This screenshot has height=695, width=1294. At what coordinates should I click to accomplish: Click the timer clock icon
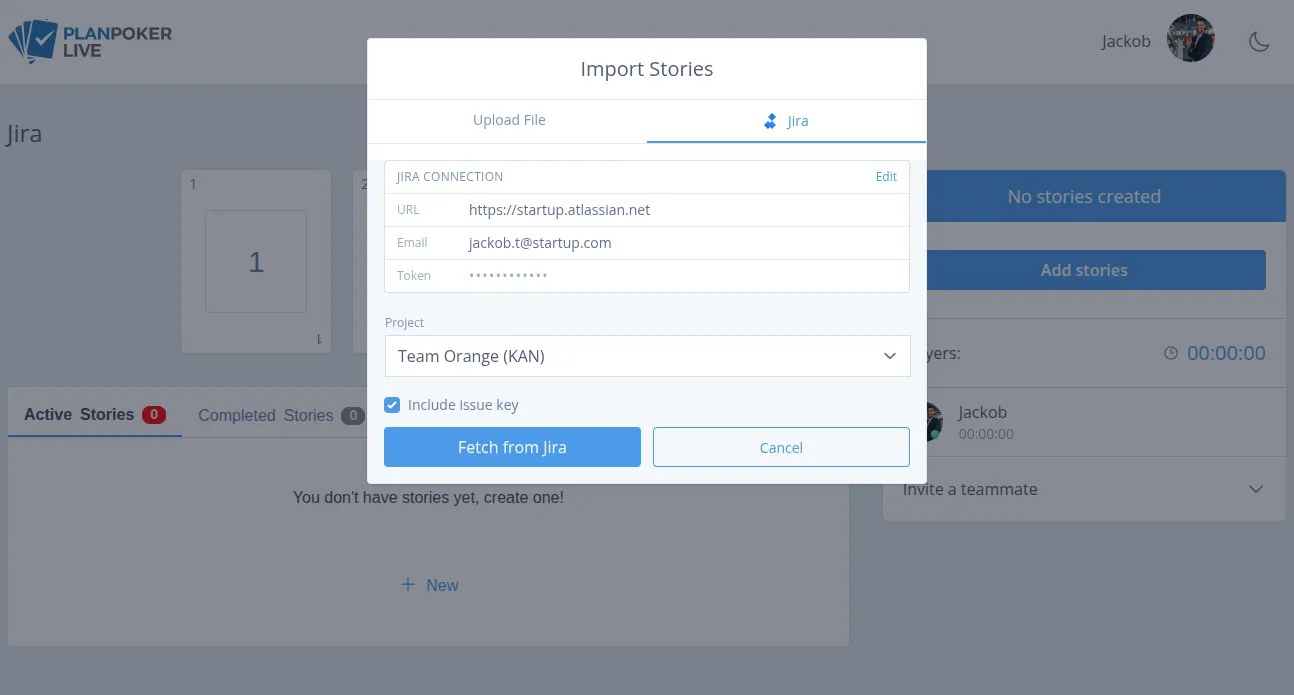pyautogui.click(x=1171, y=353)
